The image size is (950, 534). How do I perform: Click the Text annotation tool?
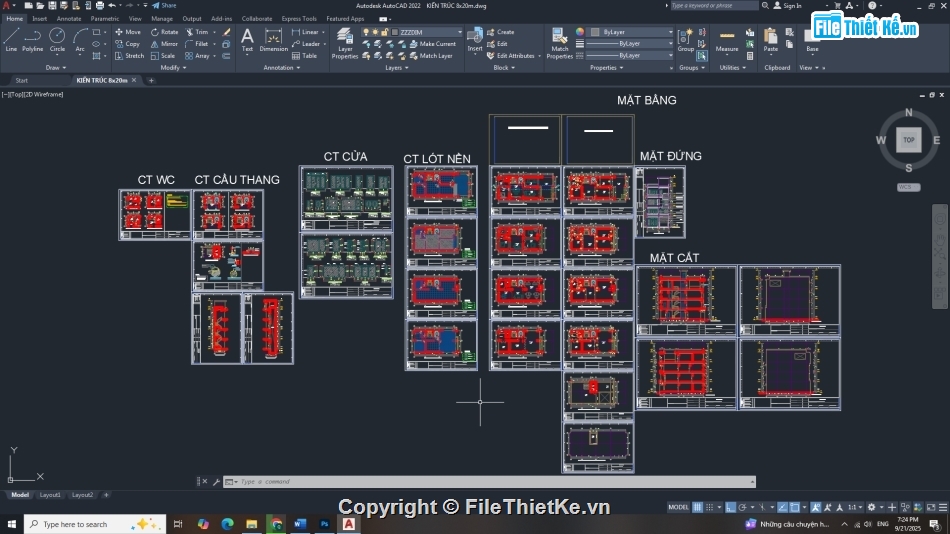coord(247,39)
